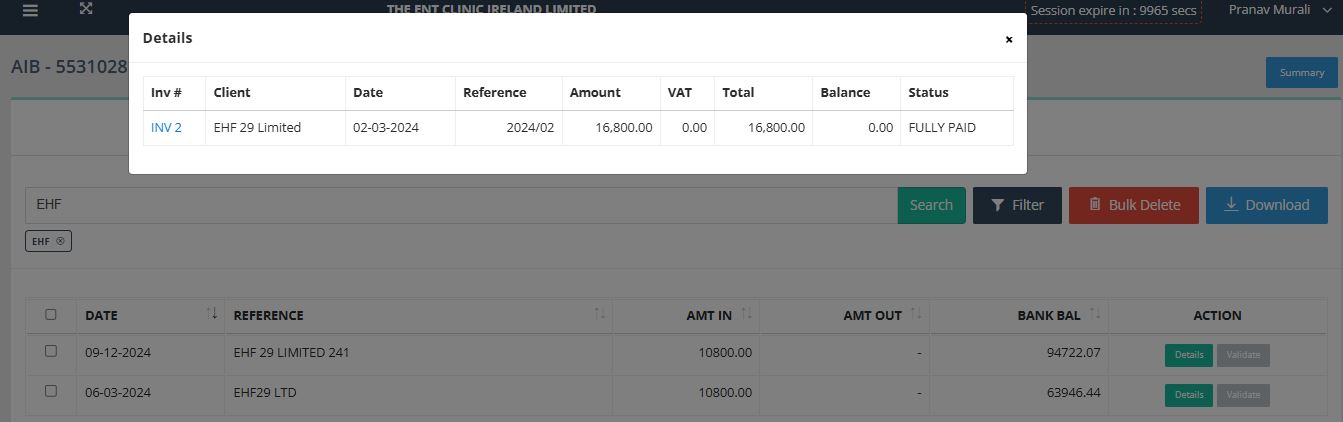Sort by the AMT OUT column arrows
1343x422 pixels.
(915, 314)
